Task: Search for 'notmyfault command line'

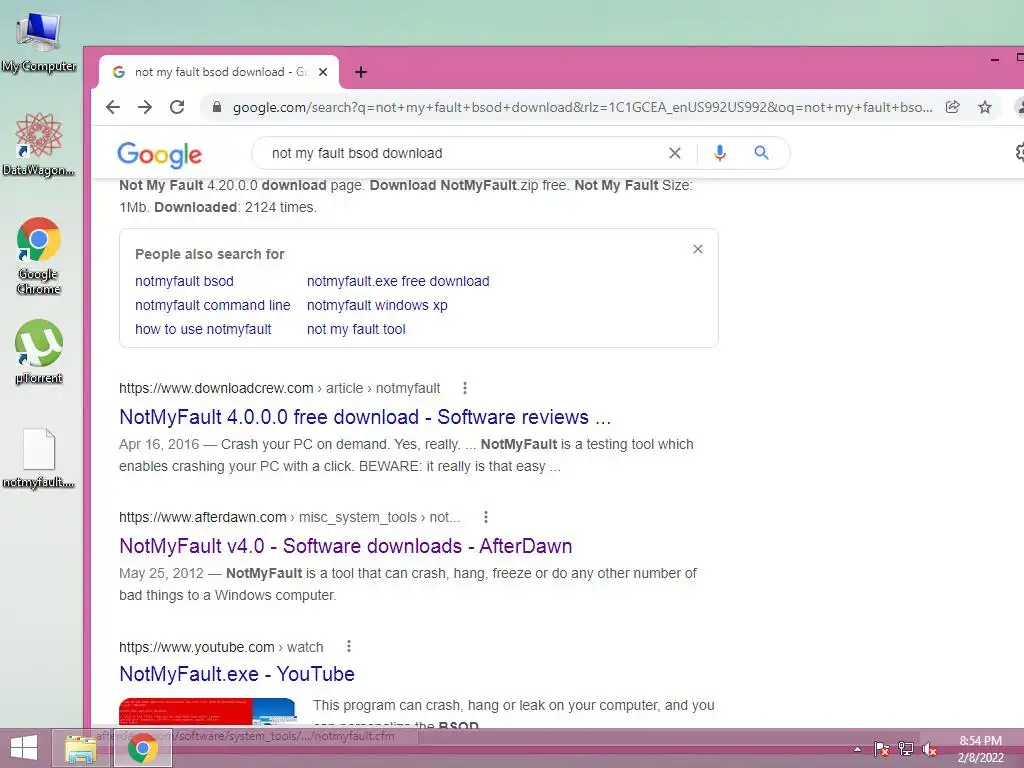Action: coord(213,306)
